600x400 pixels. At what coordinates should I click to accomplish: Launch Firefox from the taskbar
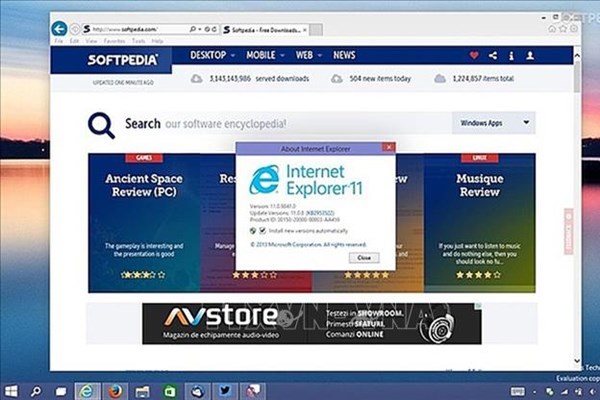click(114, 391)
